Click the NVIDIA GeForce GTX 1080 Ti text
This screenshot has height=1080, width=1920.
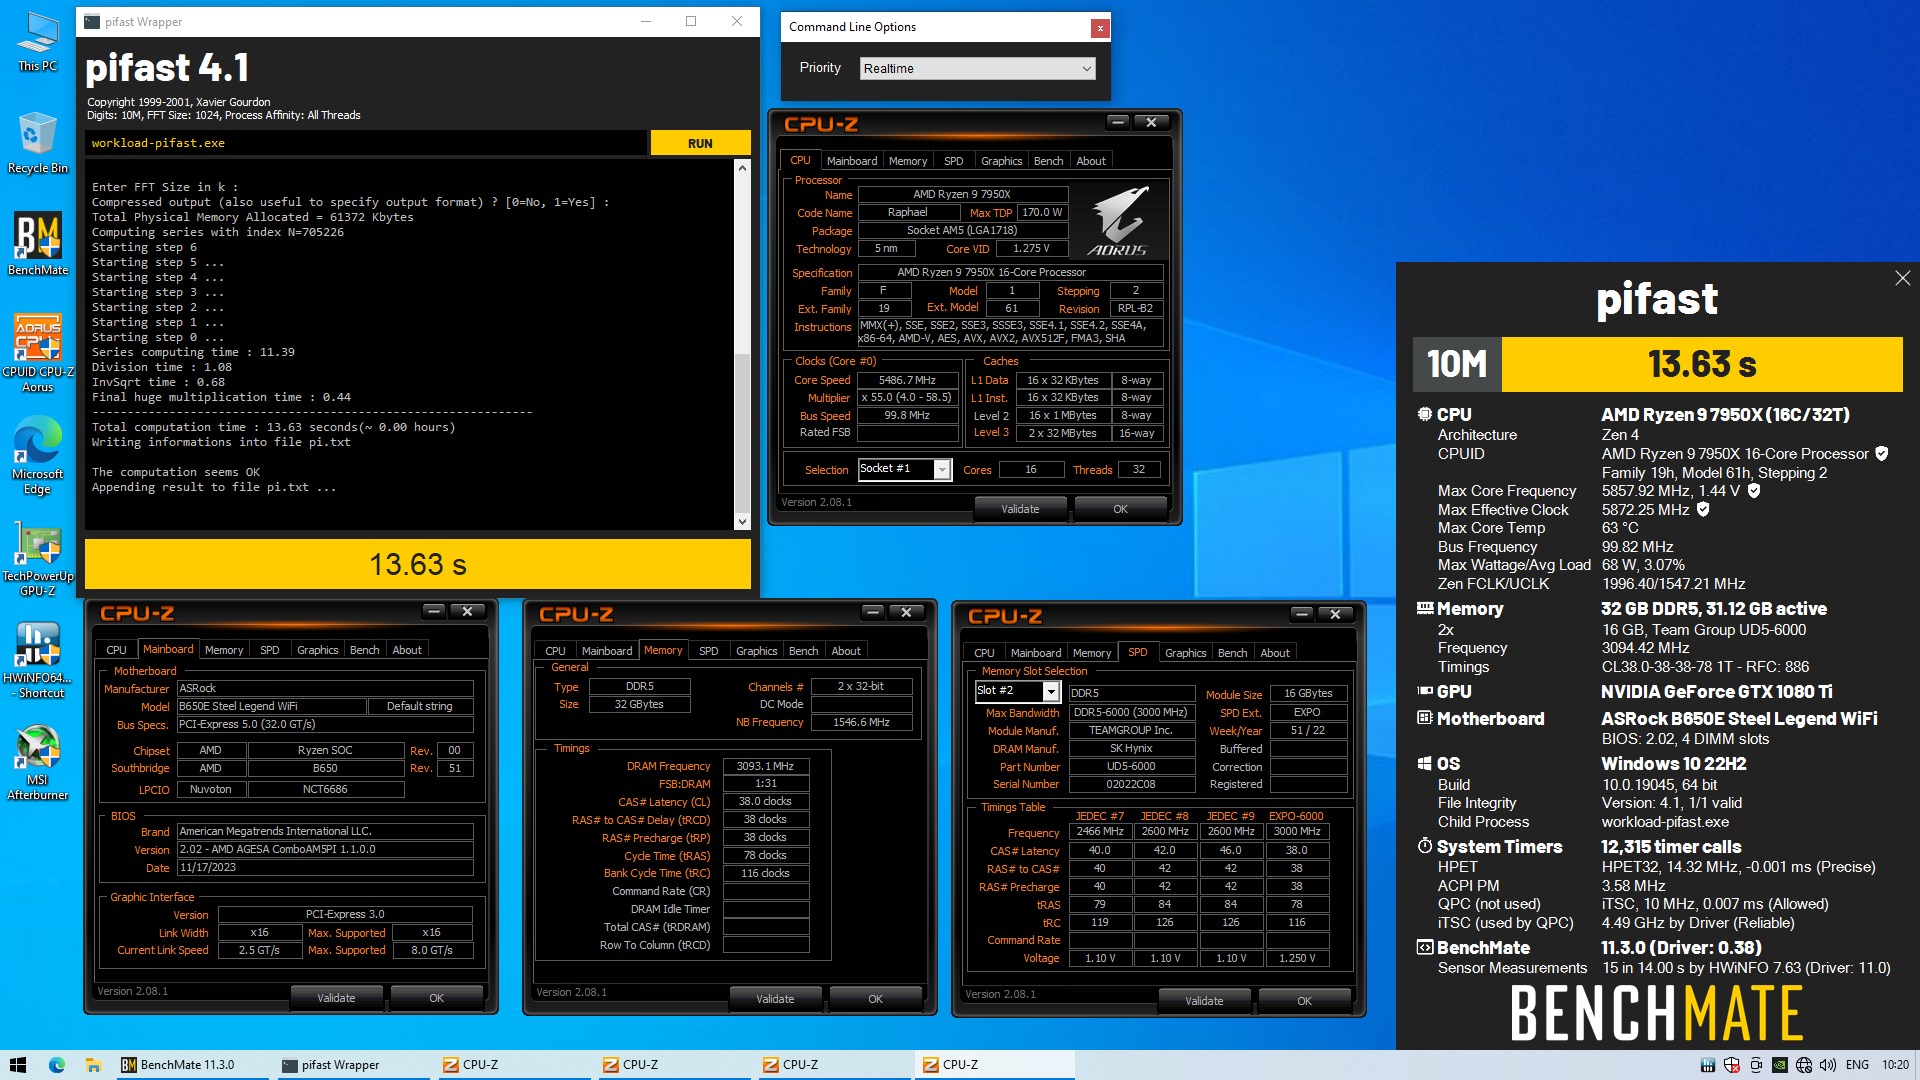click(x=1716, y=692)
